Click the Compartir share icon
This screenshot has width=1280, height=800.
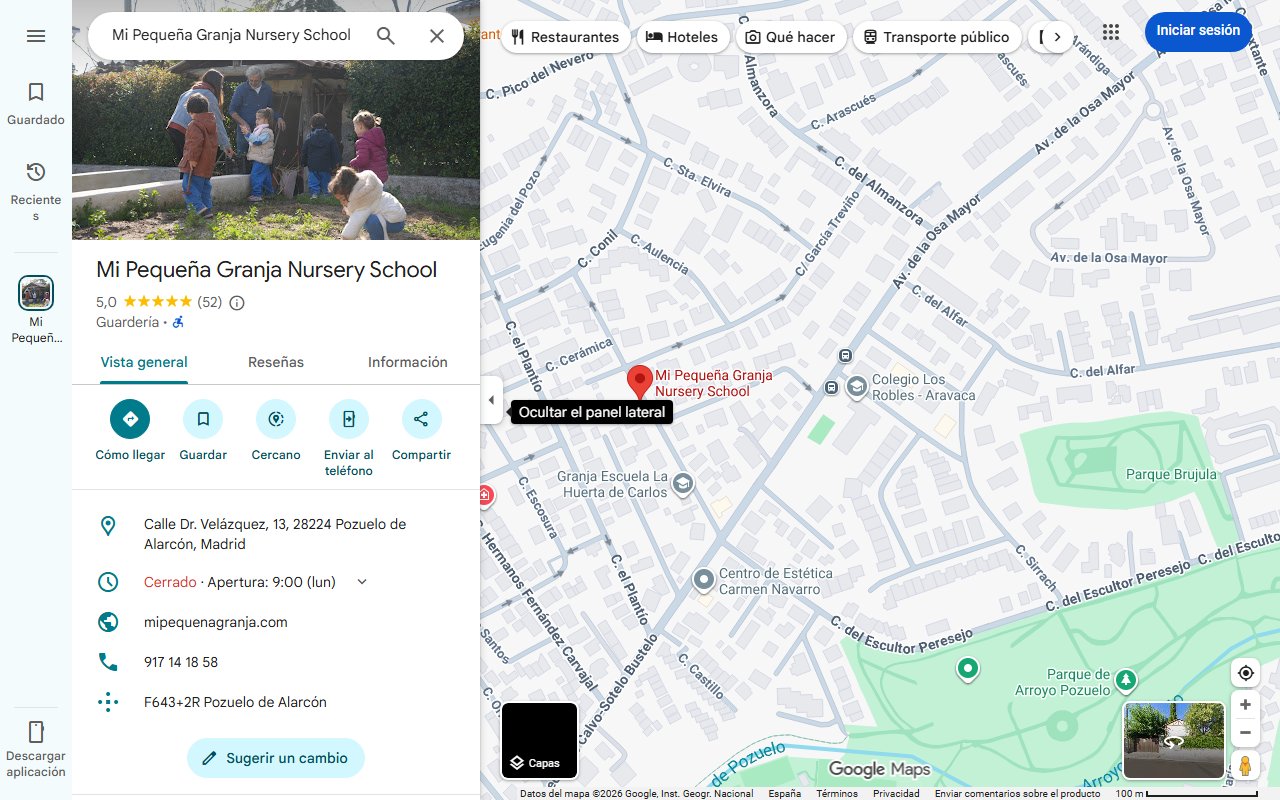tap(421, 419)
